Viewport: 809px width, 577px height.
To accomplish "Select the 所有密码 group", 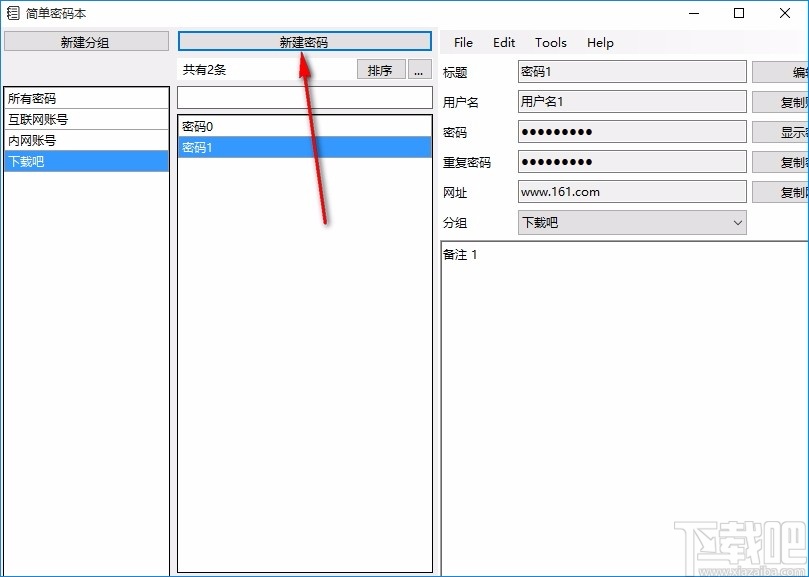I will [x=87, y=98].
